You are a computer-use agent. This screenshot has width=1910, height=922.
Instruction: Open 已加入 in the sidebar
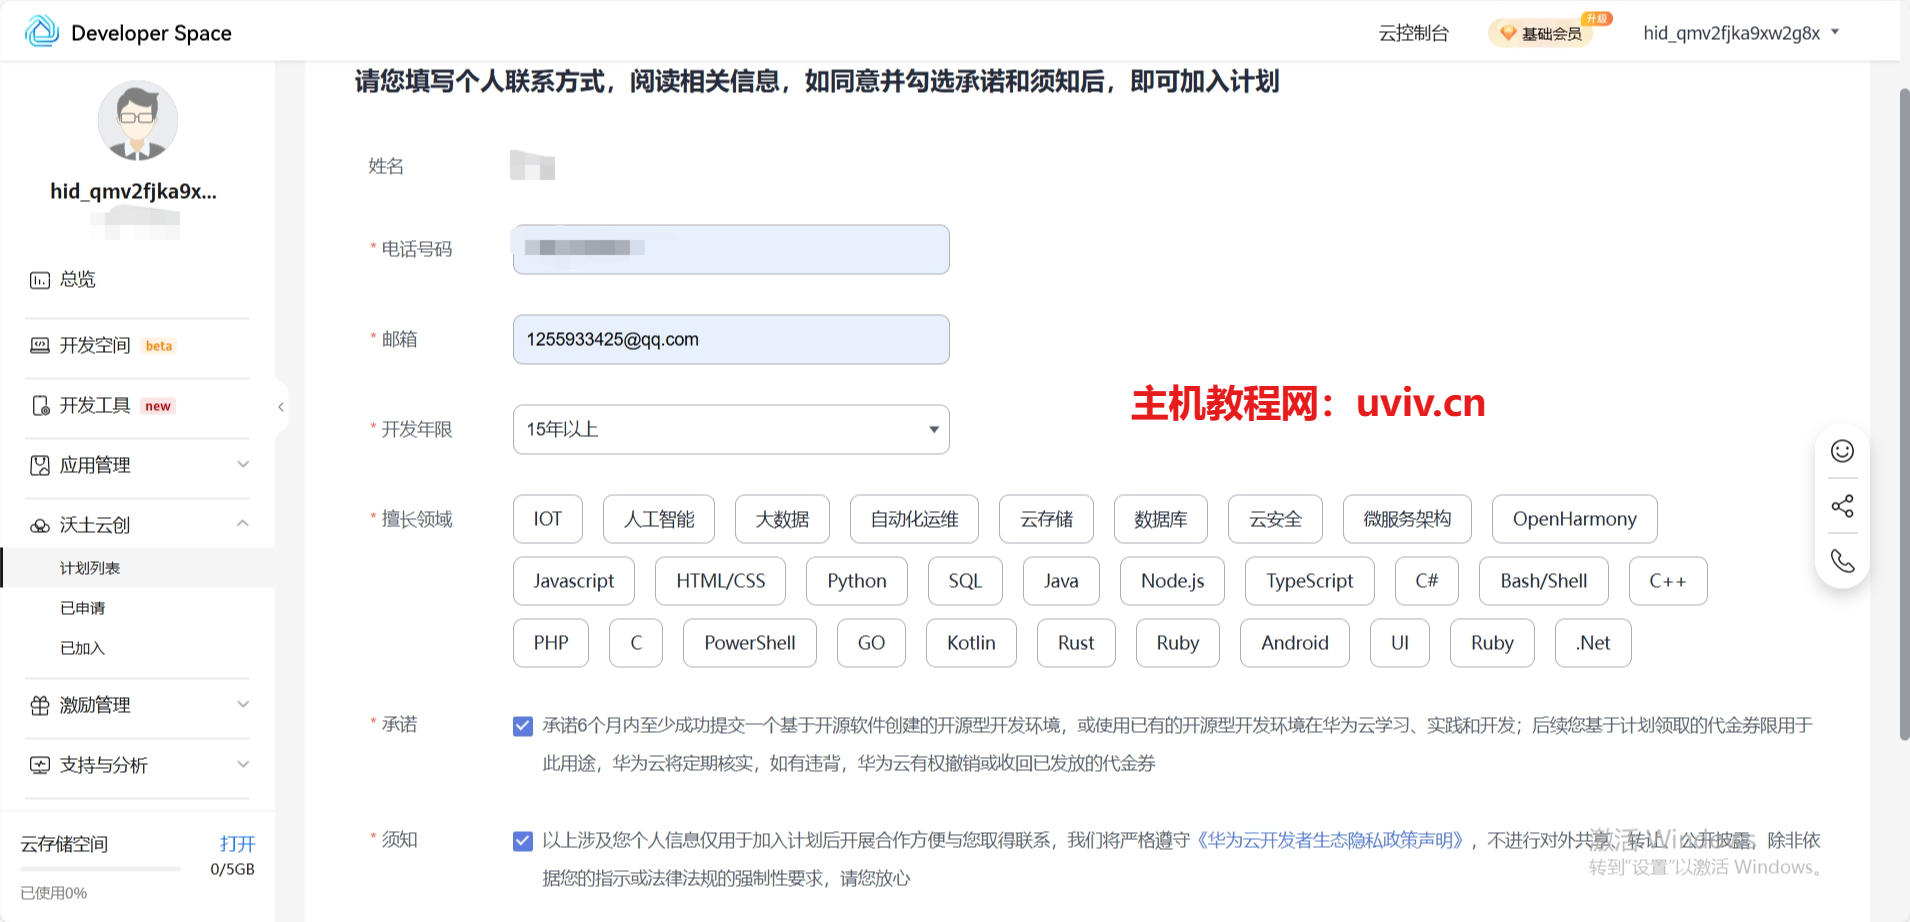(82, 648)
